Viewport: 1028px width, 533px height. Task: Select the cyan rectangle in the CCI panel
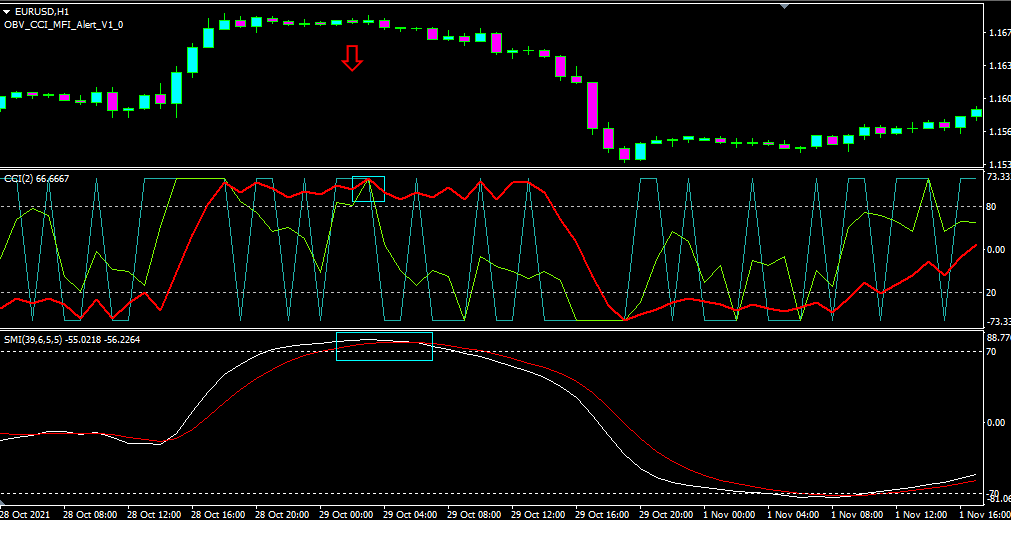pyautogui.click(x=368, y=189)
